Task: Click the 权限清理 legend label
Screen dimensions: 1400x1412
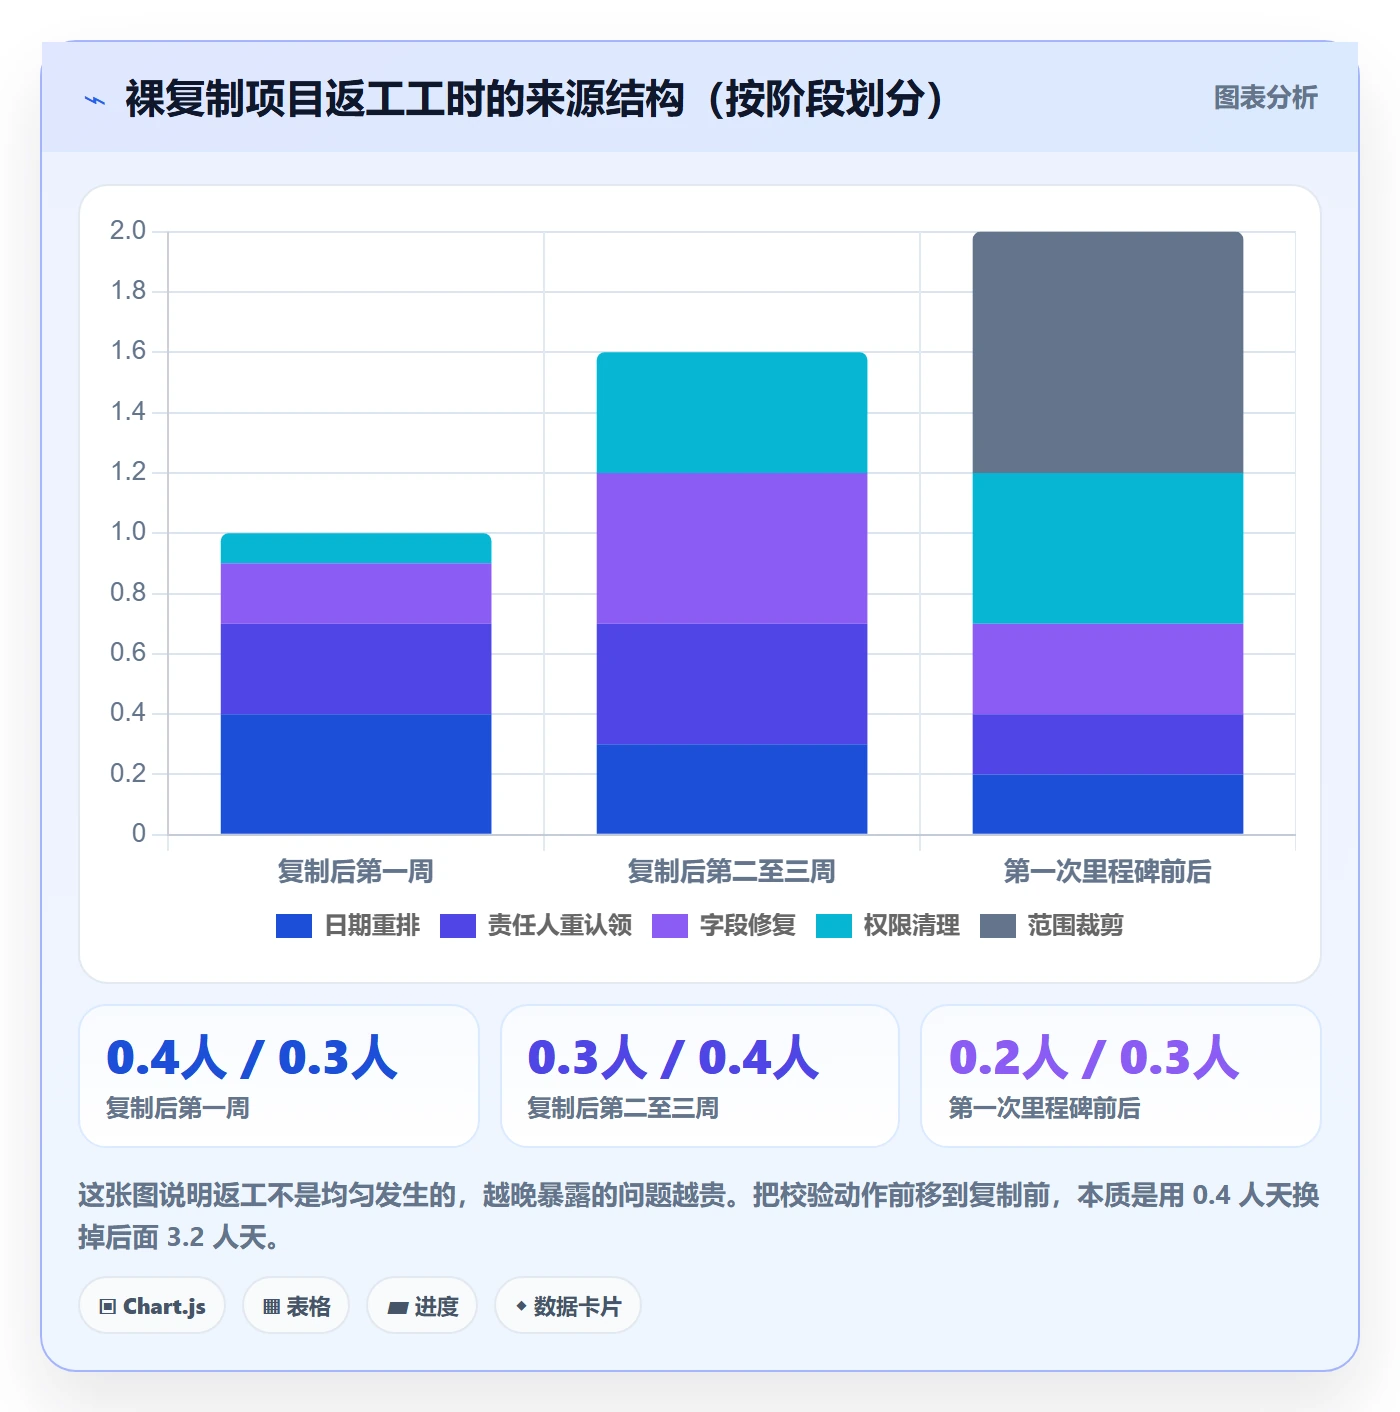Action: [x=912, y=926]
